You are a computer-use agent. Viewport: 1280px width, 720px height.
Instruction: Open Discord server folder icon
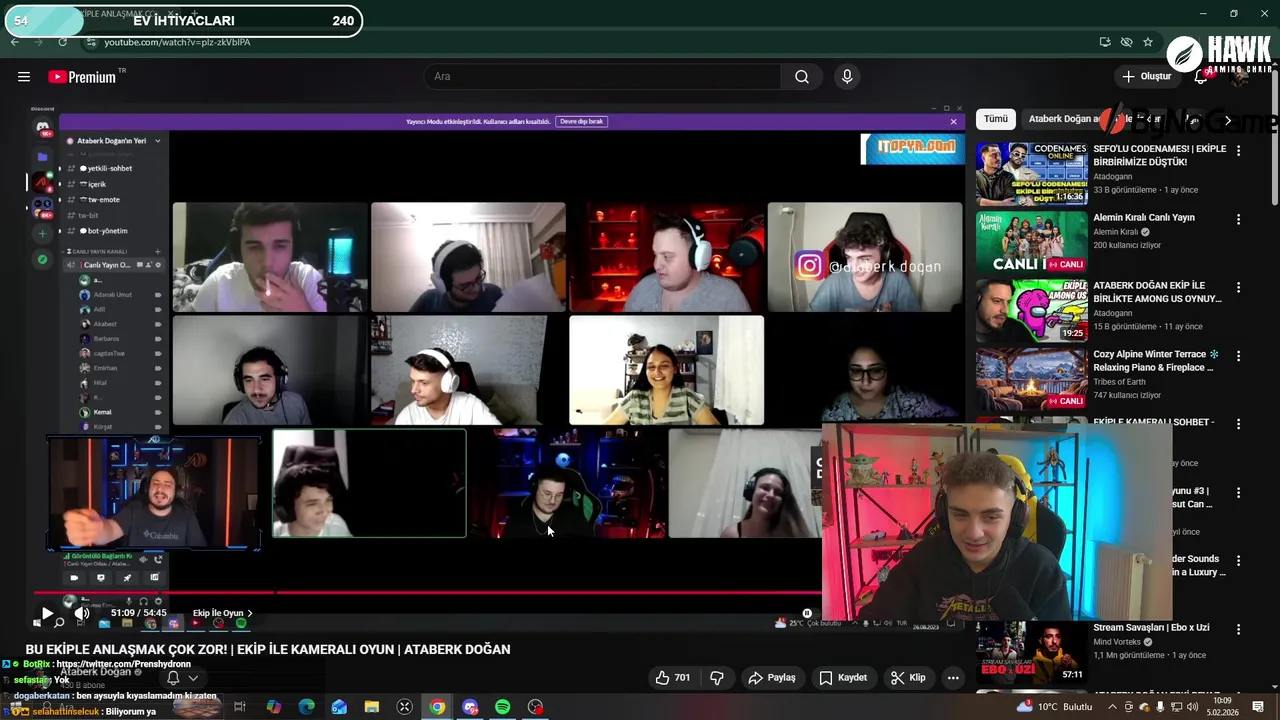point(43,157)
